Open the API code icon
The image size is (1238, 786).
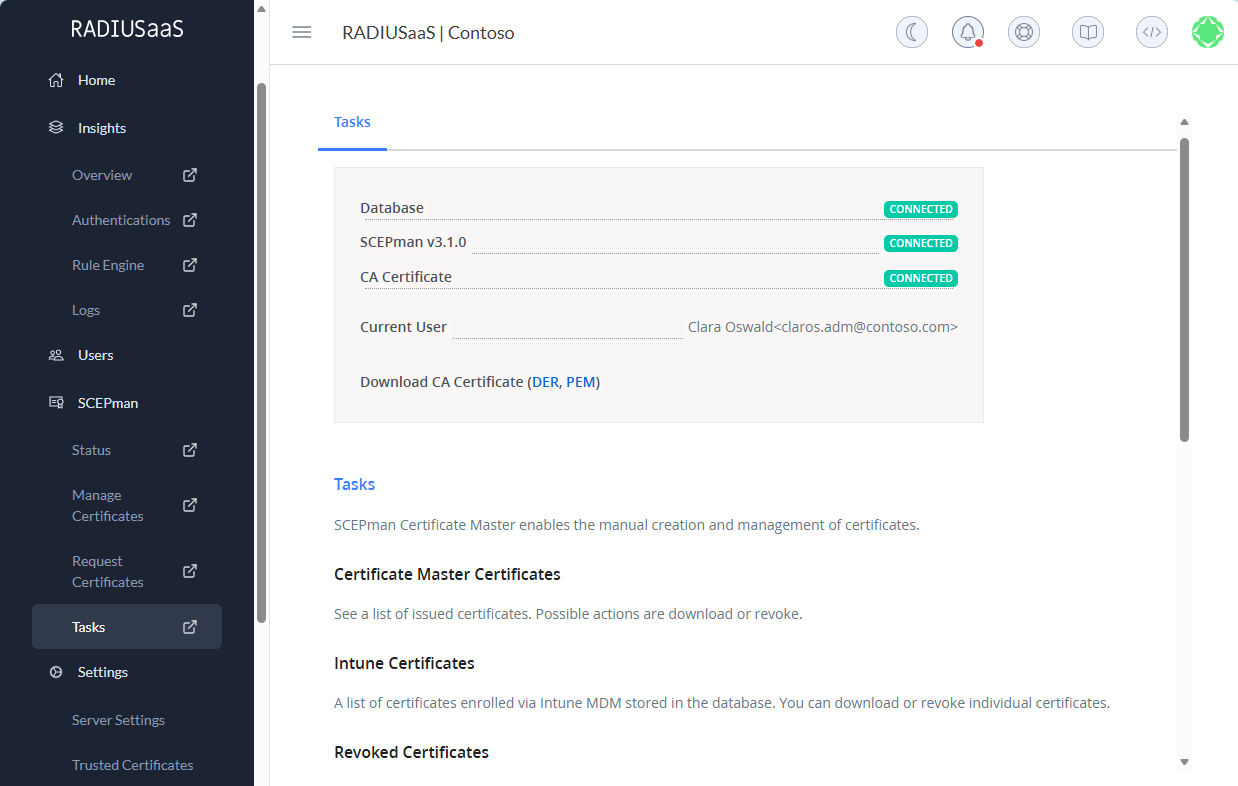(1151, 31)
